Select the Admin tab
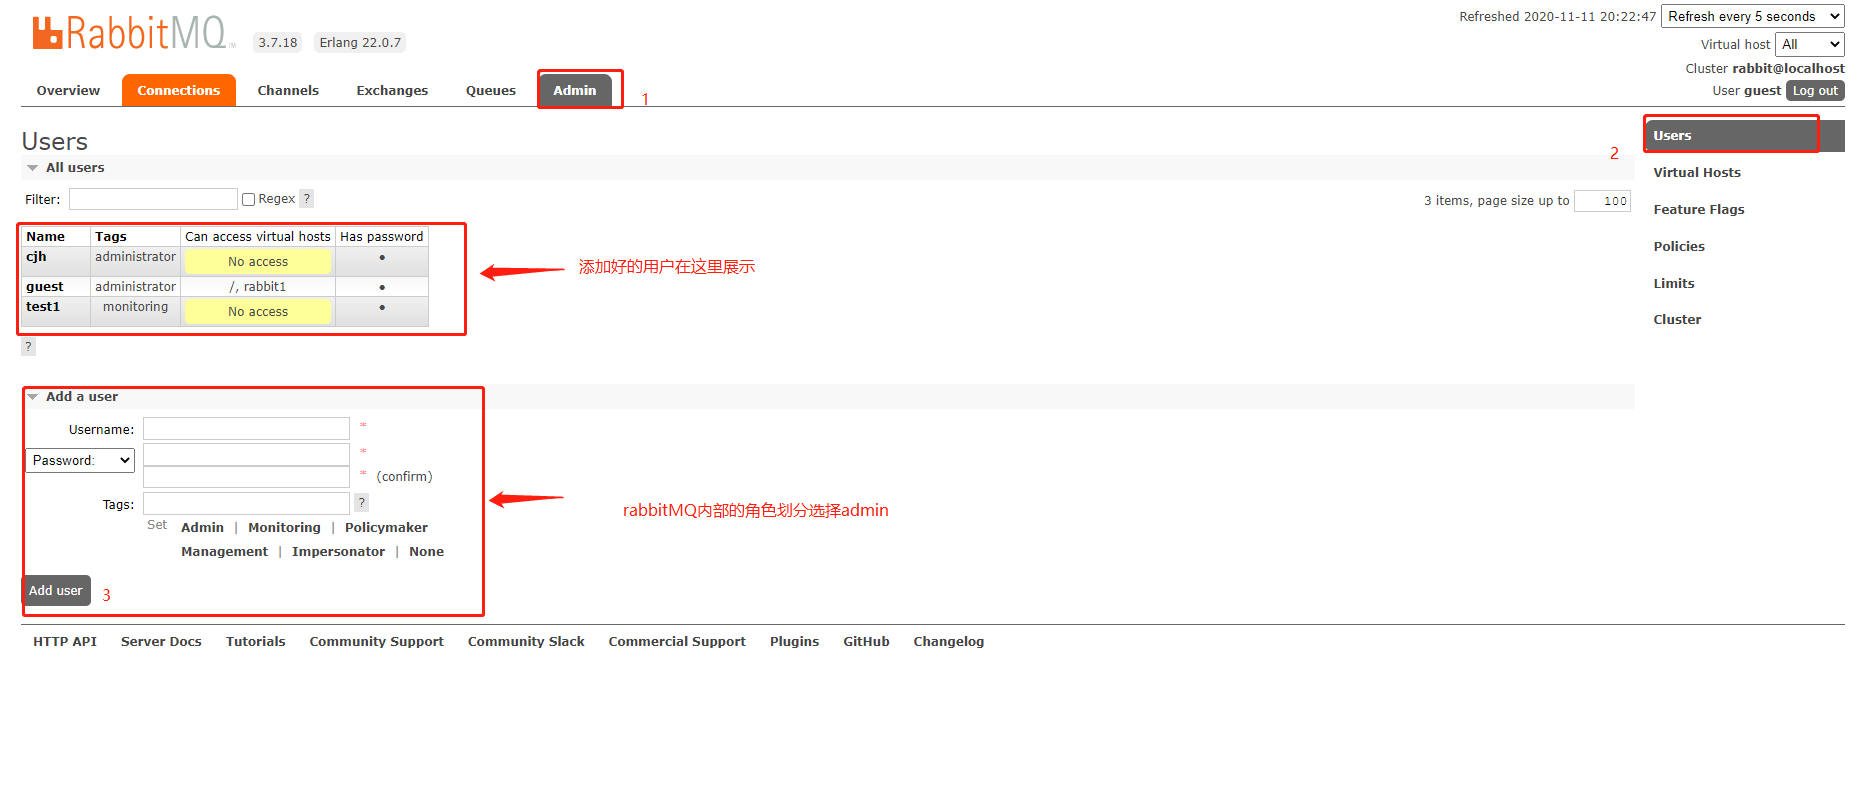The image size is (1867, 804). point(575,90)
